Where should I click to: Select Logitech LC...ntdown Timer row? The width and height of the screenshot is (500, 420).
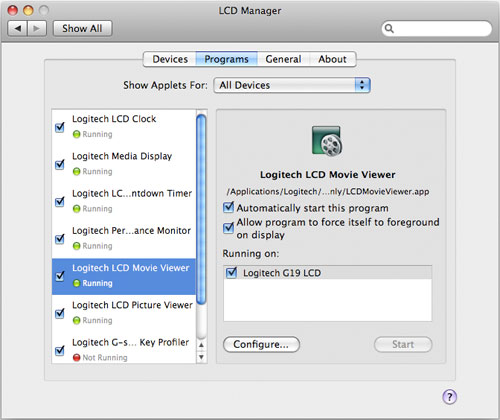point(124,202)
